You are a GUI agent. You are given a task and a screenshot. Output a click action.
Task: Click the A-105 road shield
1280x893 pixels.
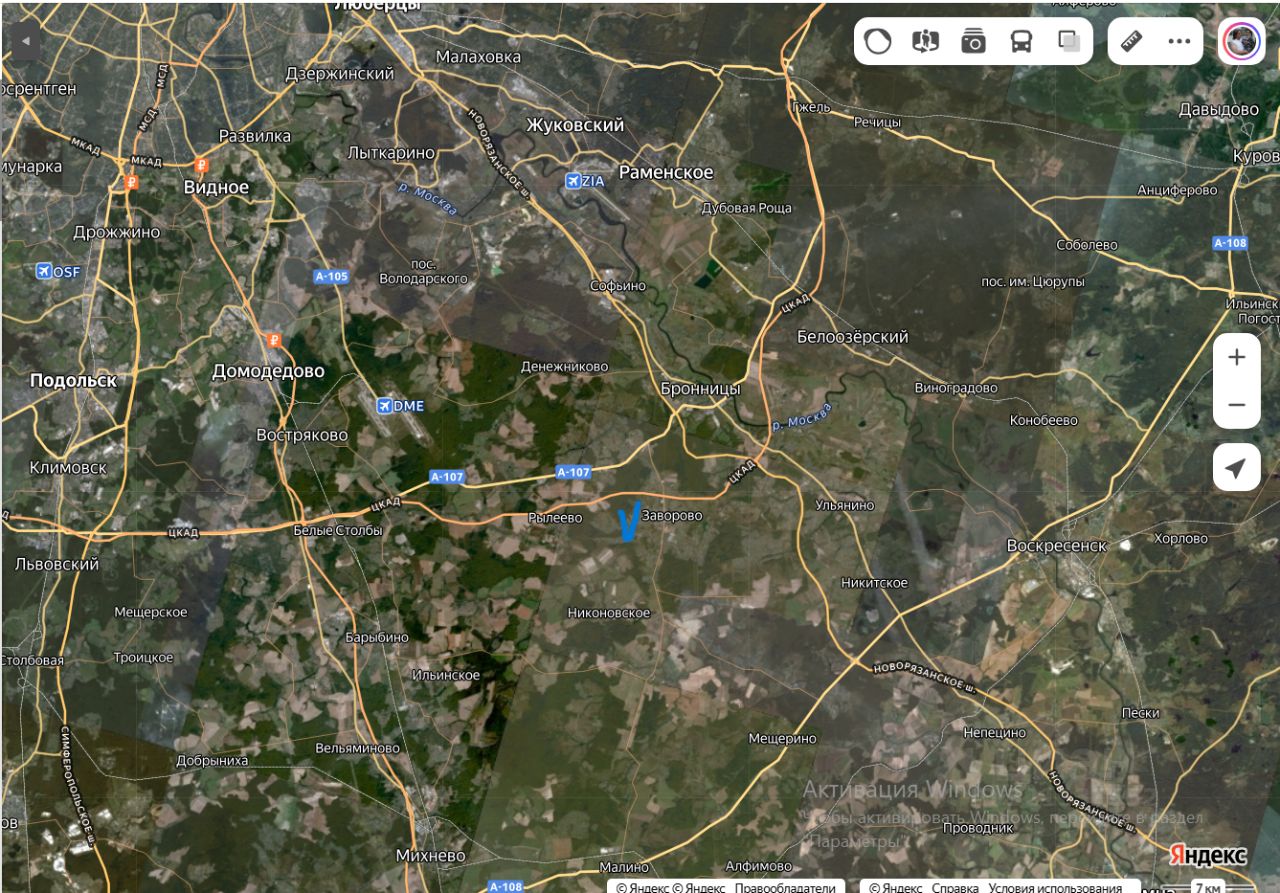[331, 277]
